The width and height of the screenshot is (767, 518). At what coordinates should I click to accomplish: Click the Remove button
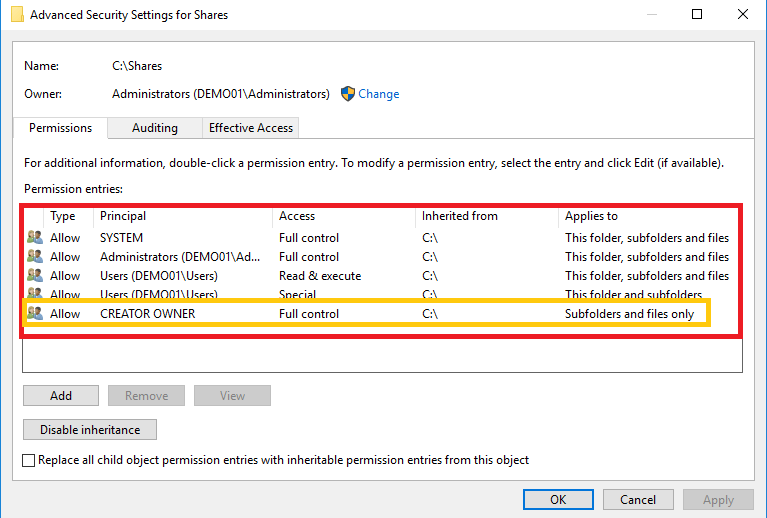[x=146, y=395]
